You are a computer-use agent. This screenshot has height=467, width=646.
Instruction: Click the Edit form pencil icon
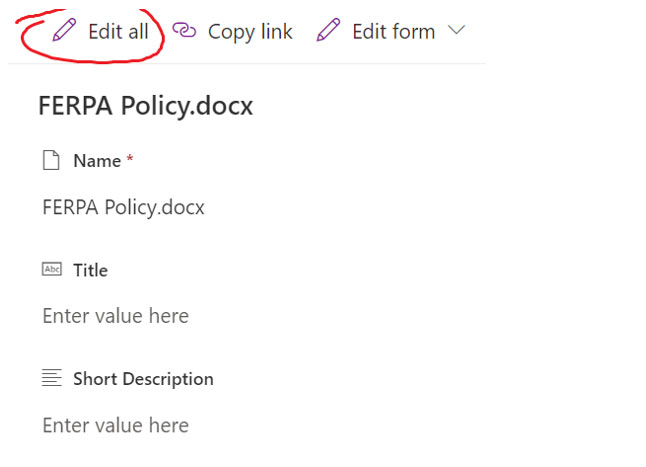[328, 30]
